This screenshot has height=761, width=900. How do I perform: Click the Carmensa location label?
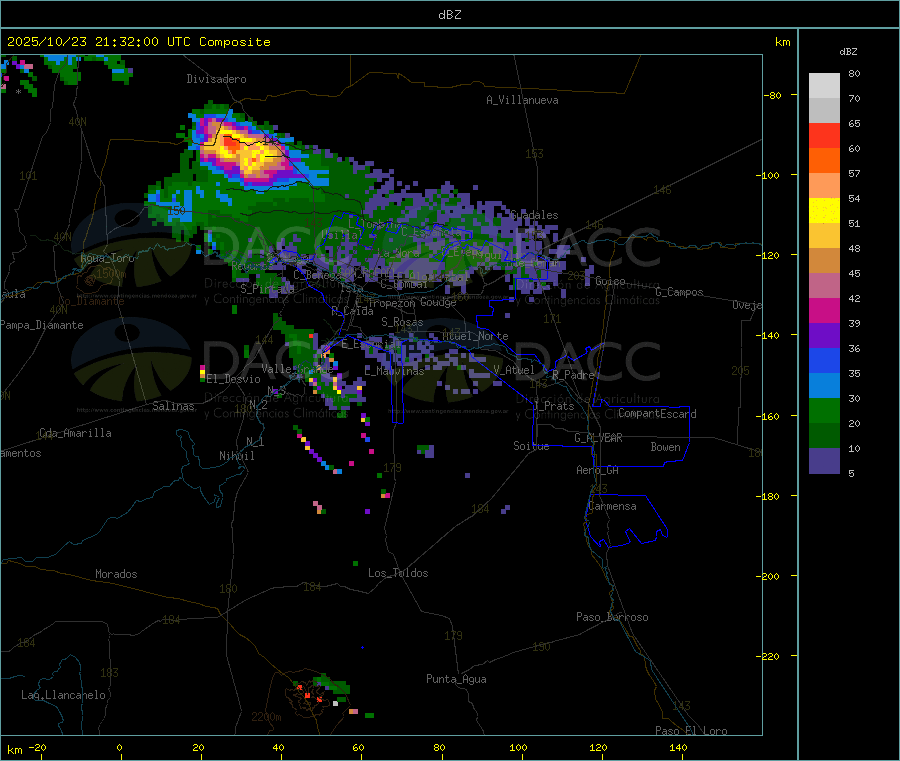point(612,506)
